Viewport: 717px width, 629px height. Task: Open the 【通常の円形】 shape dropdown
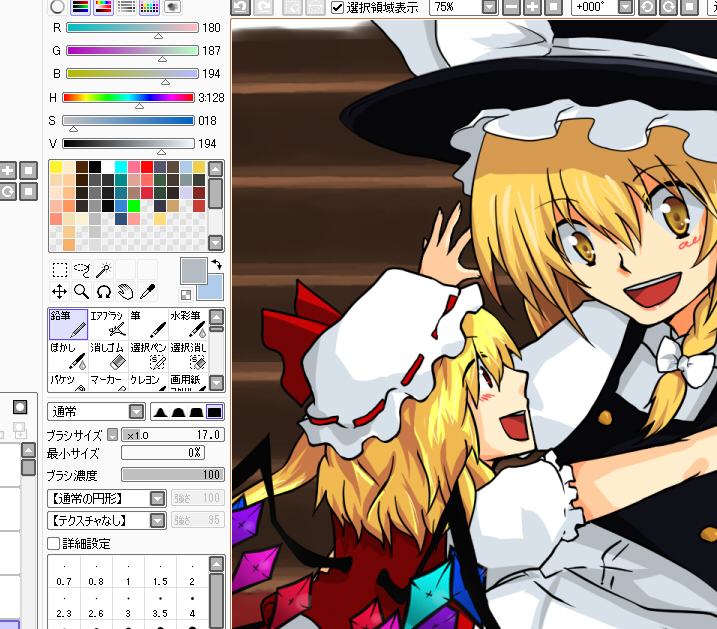(x=158, y=498)
